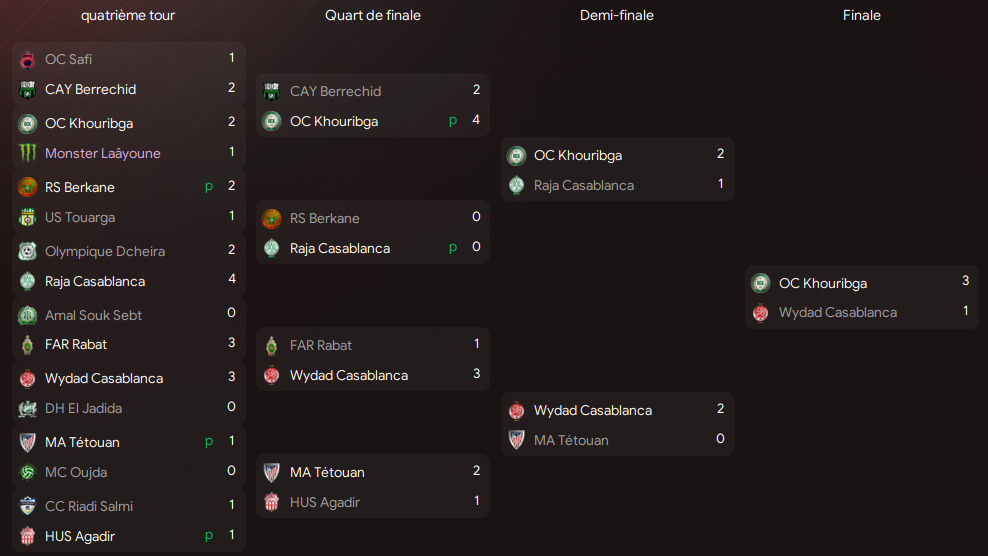
Task: Click the FAR Rabat crest in Quart de finale
Action: pos(272,345)
